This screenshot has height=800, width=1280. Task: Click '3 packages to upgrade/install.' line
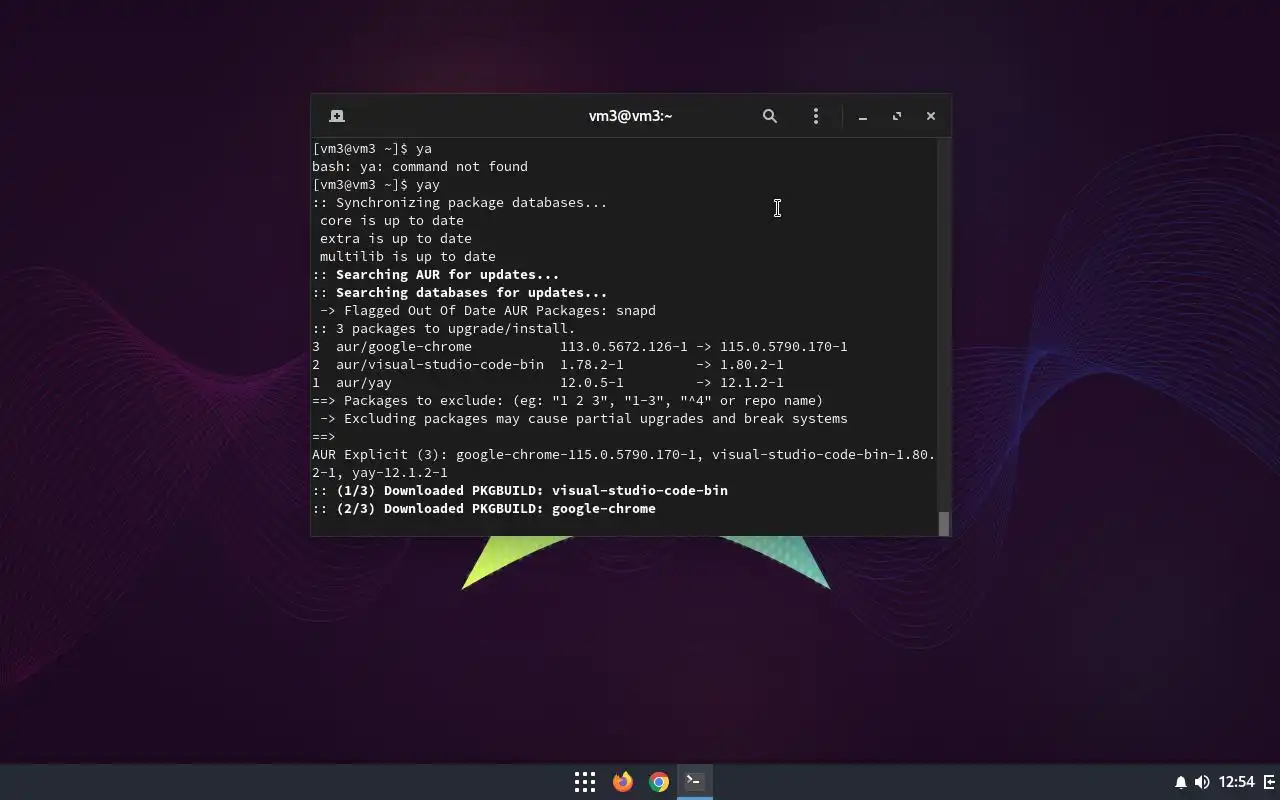(x=444, y=329)
